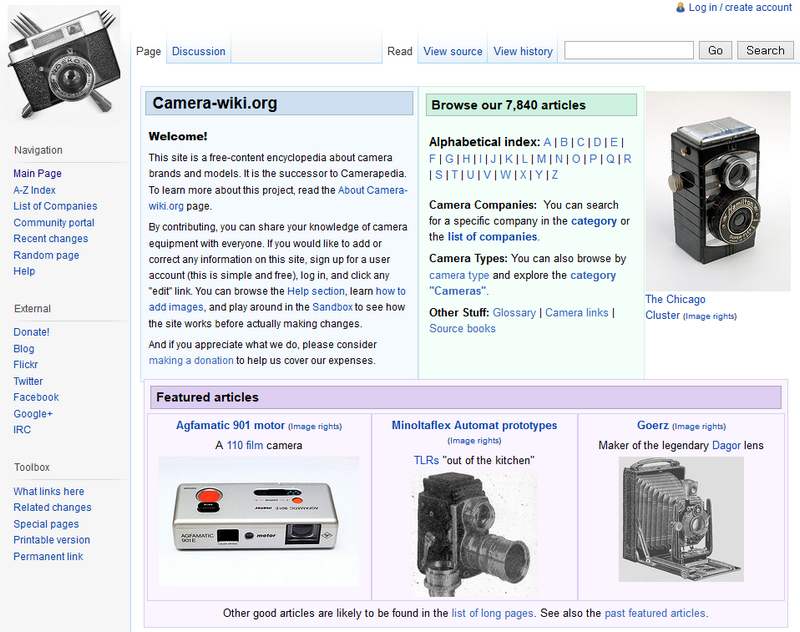The height and width of the screenshot is (632, 800).
Task: Browse alphabetical index letter R
Action: 627,159
